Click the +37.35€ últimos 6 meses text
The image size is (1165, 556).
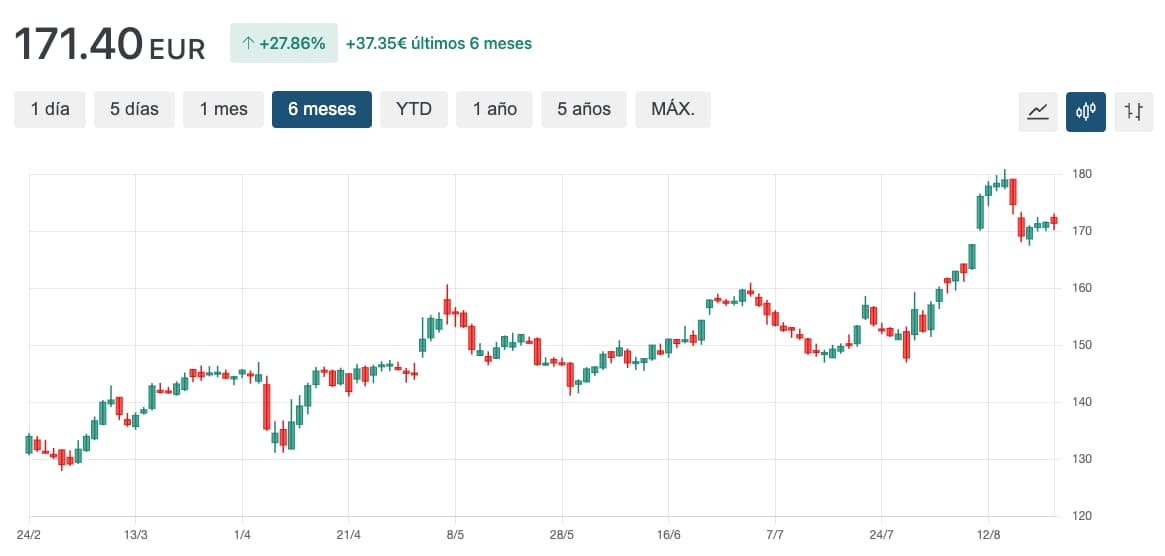pos(439,44)
